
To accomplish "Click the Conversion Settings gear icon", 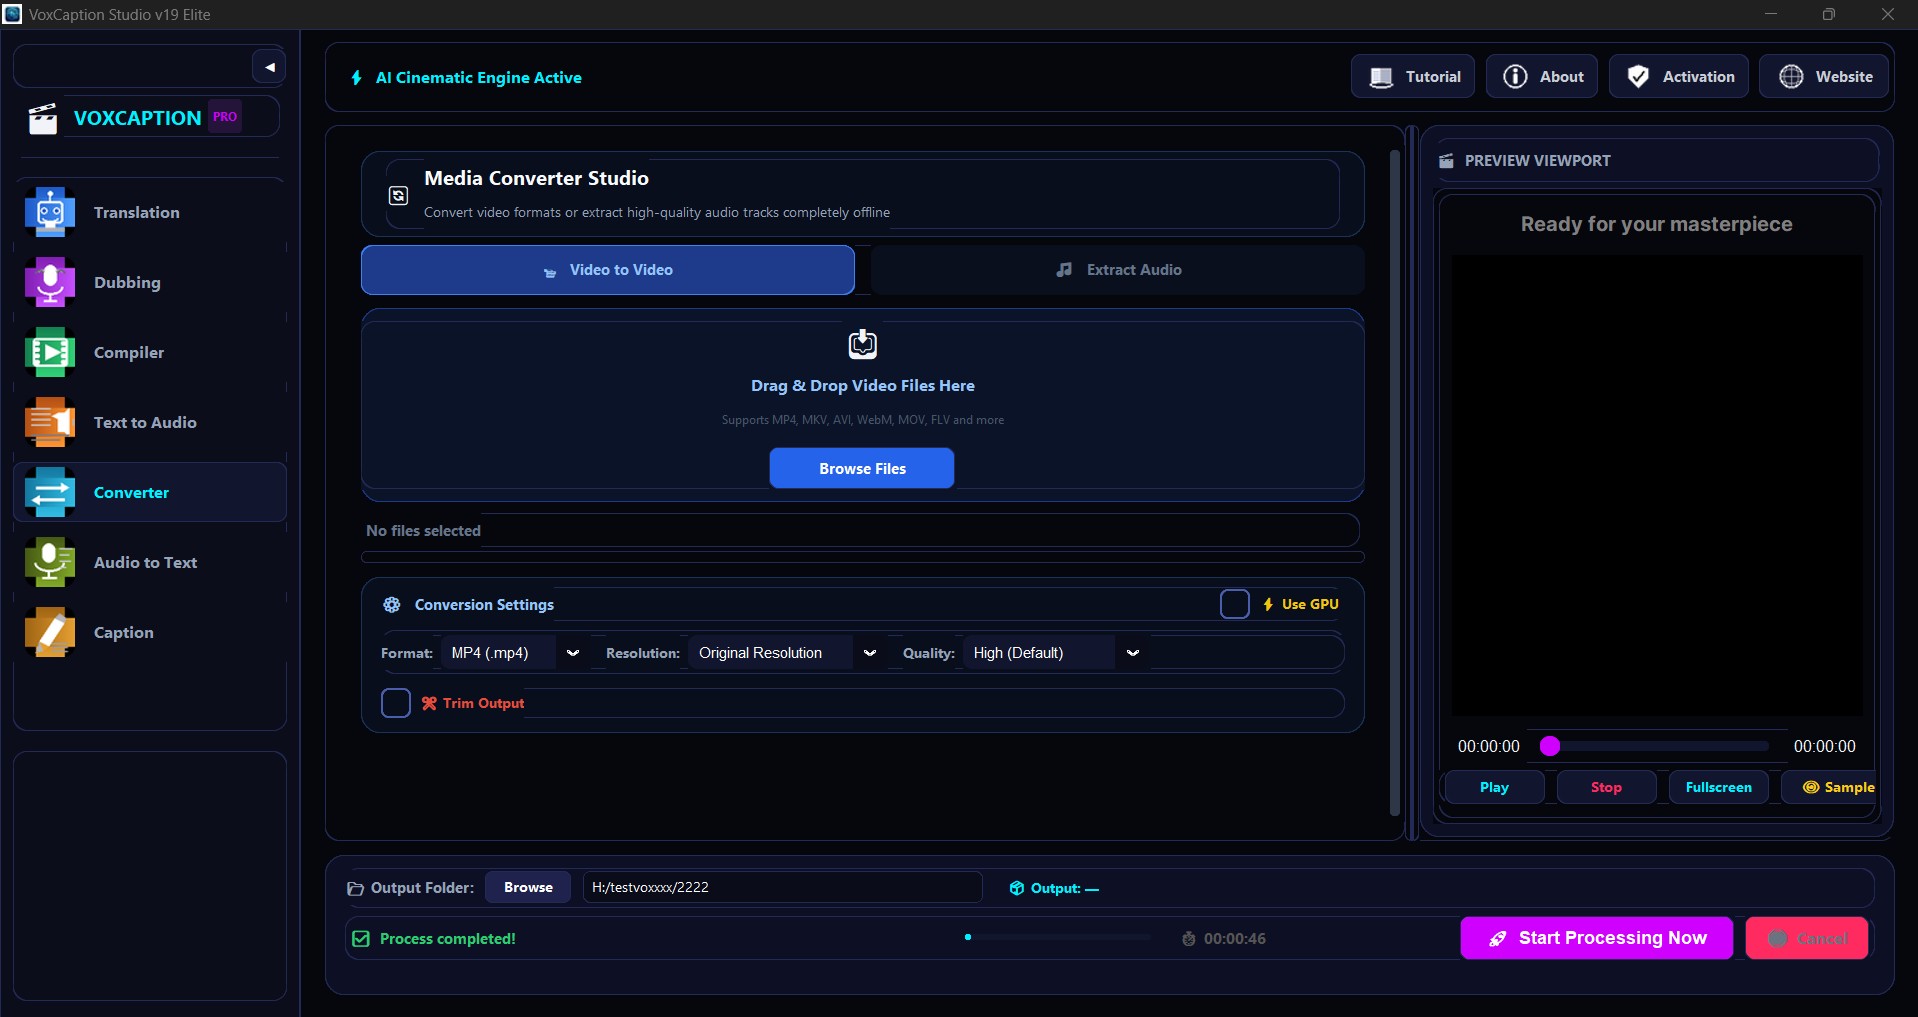I will 392,604.
